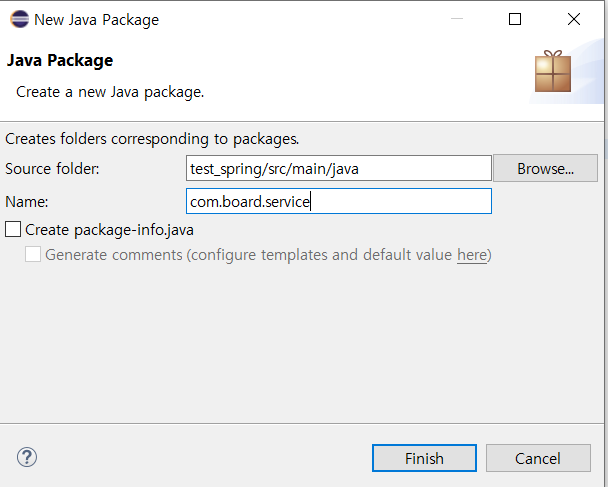The width and height of the screenshot is (608, 487).
Task: Click 'Create a new Java package.' description
Action: click(110, 92)
